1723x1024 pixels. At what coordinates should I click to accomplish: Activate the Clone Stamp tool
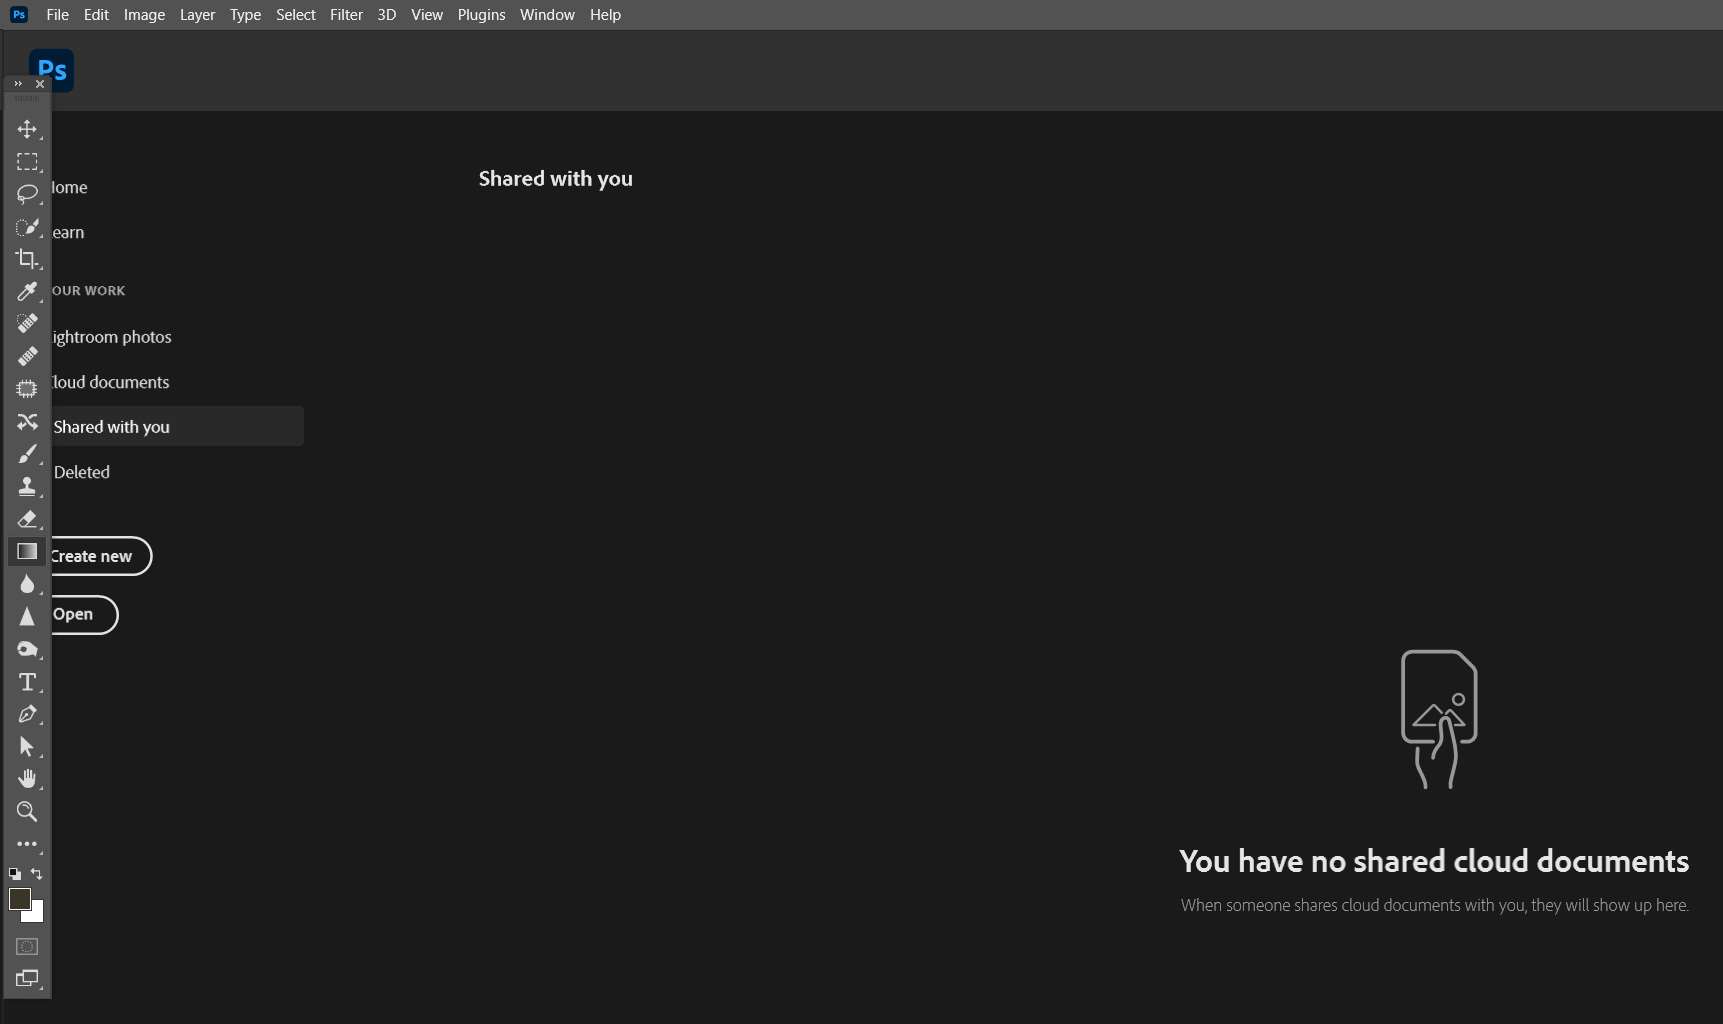point(27,487)
